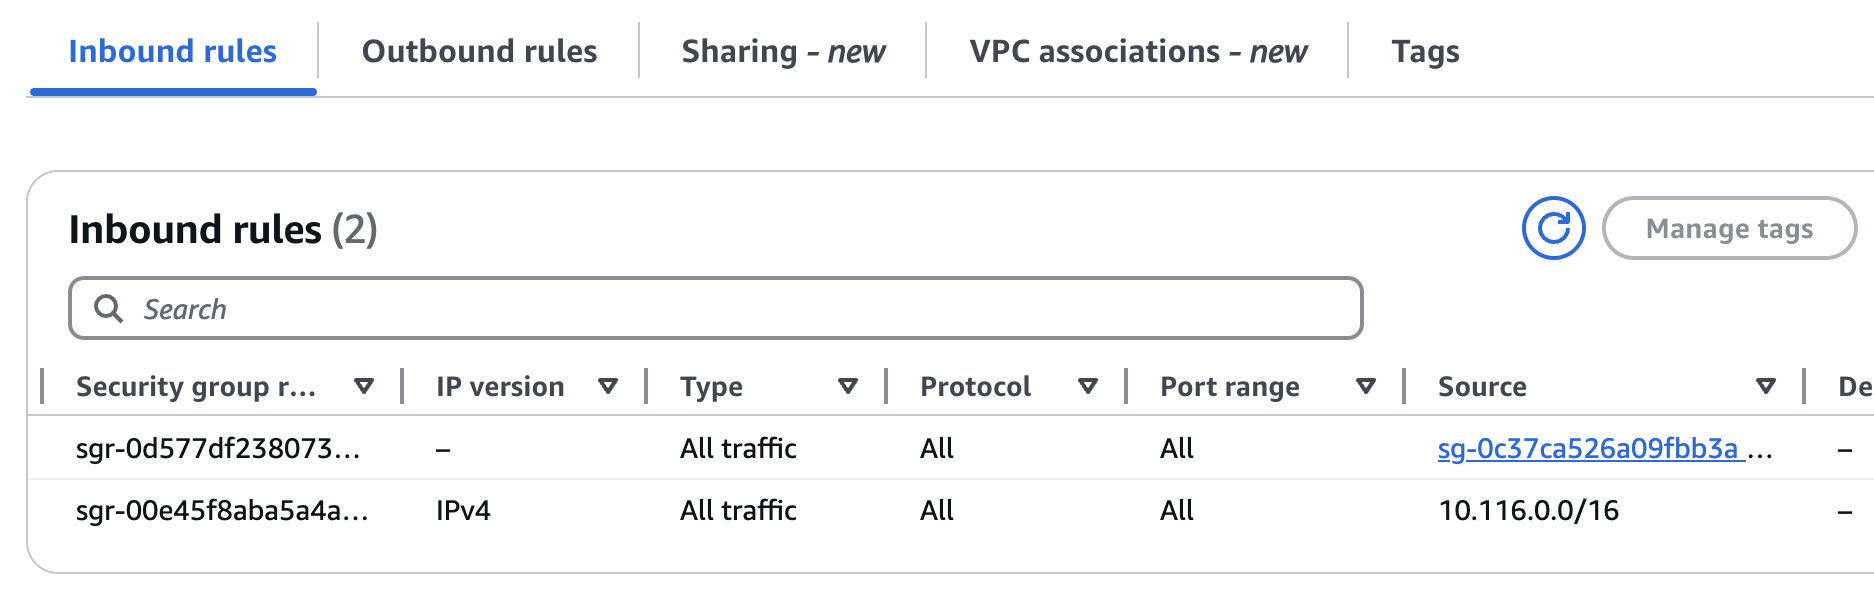Click the refresh icon above the rules table
1874x596 pixels.
1552,228
